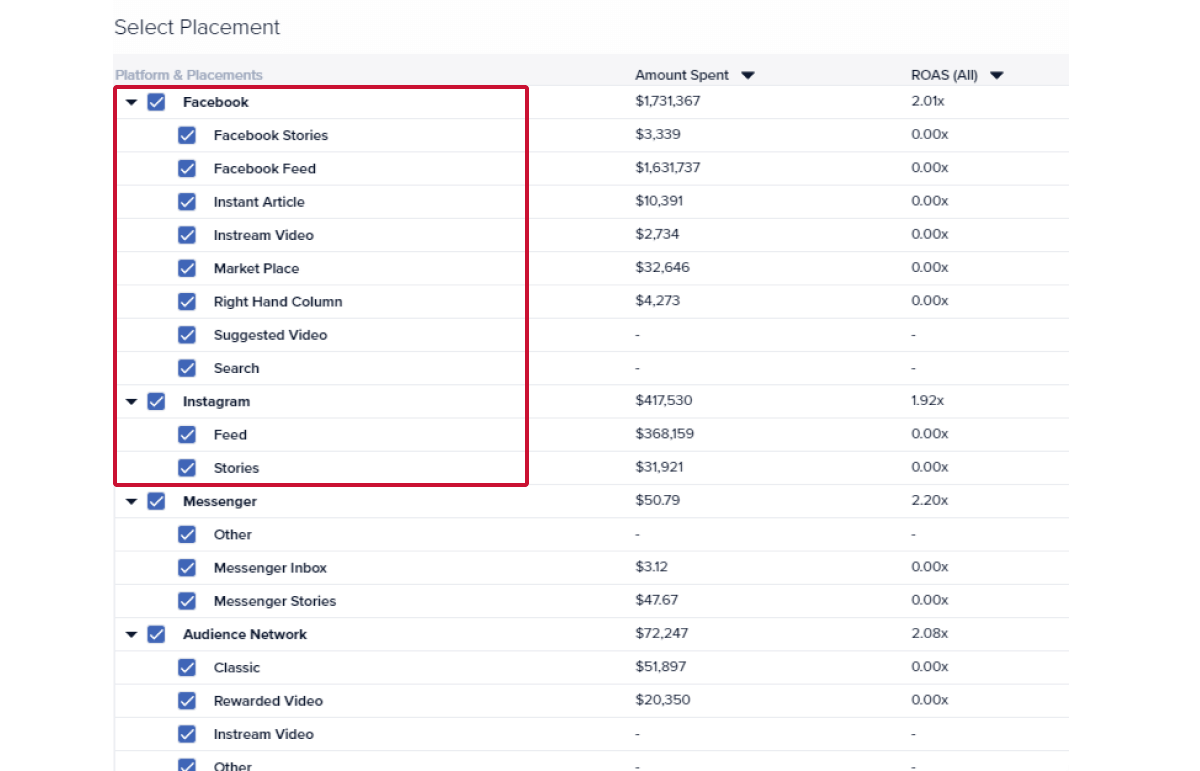Toggle the Facebook Stories checkbox

tap(187, 135)
